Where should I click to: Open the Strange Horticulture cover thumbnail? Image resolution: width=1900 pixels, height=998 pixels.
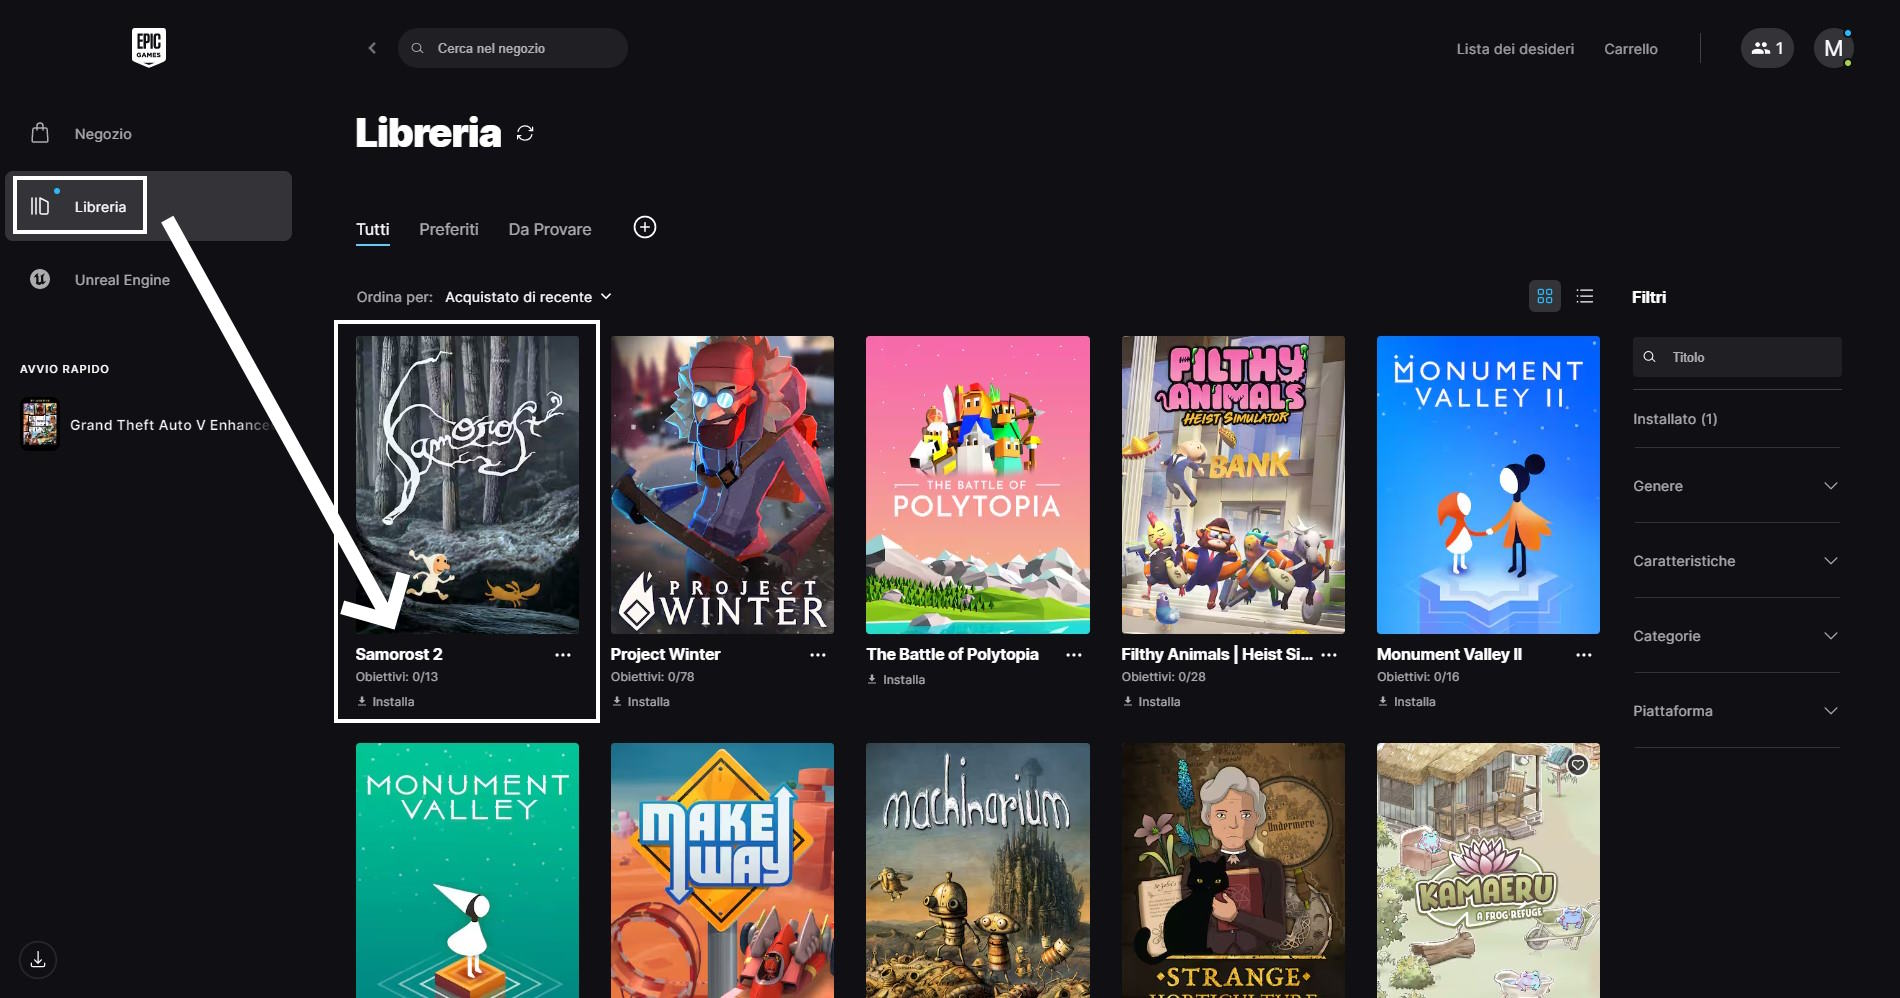[1233, 870]
